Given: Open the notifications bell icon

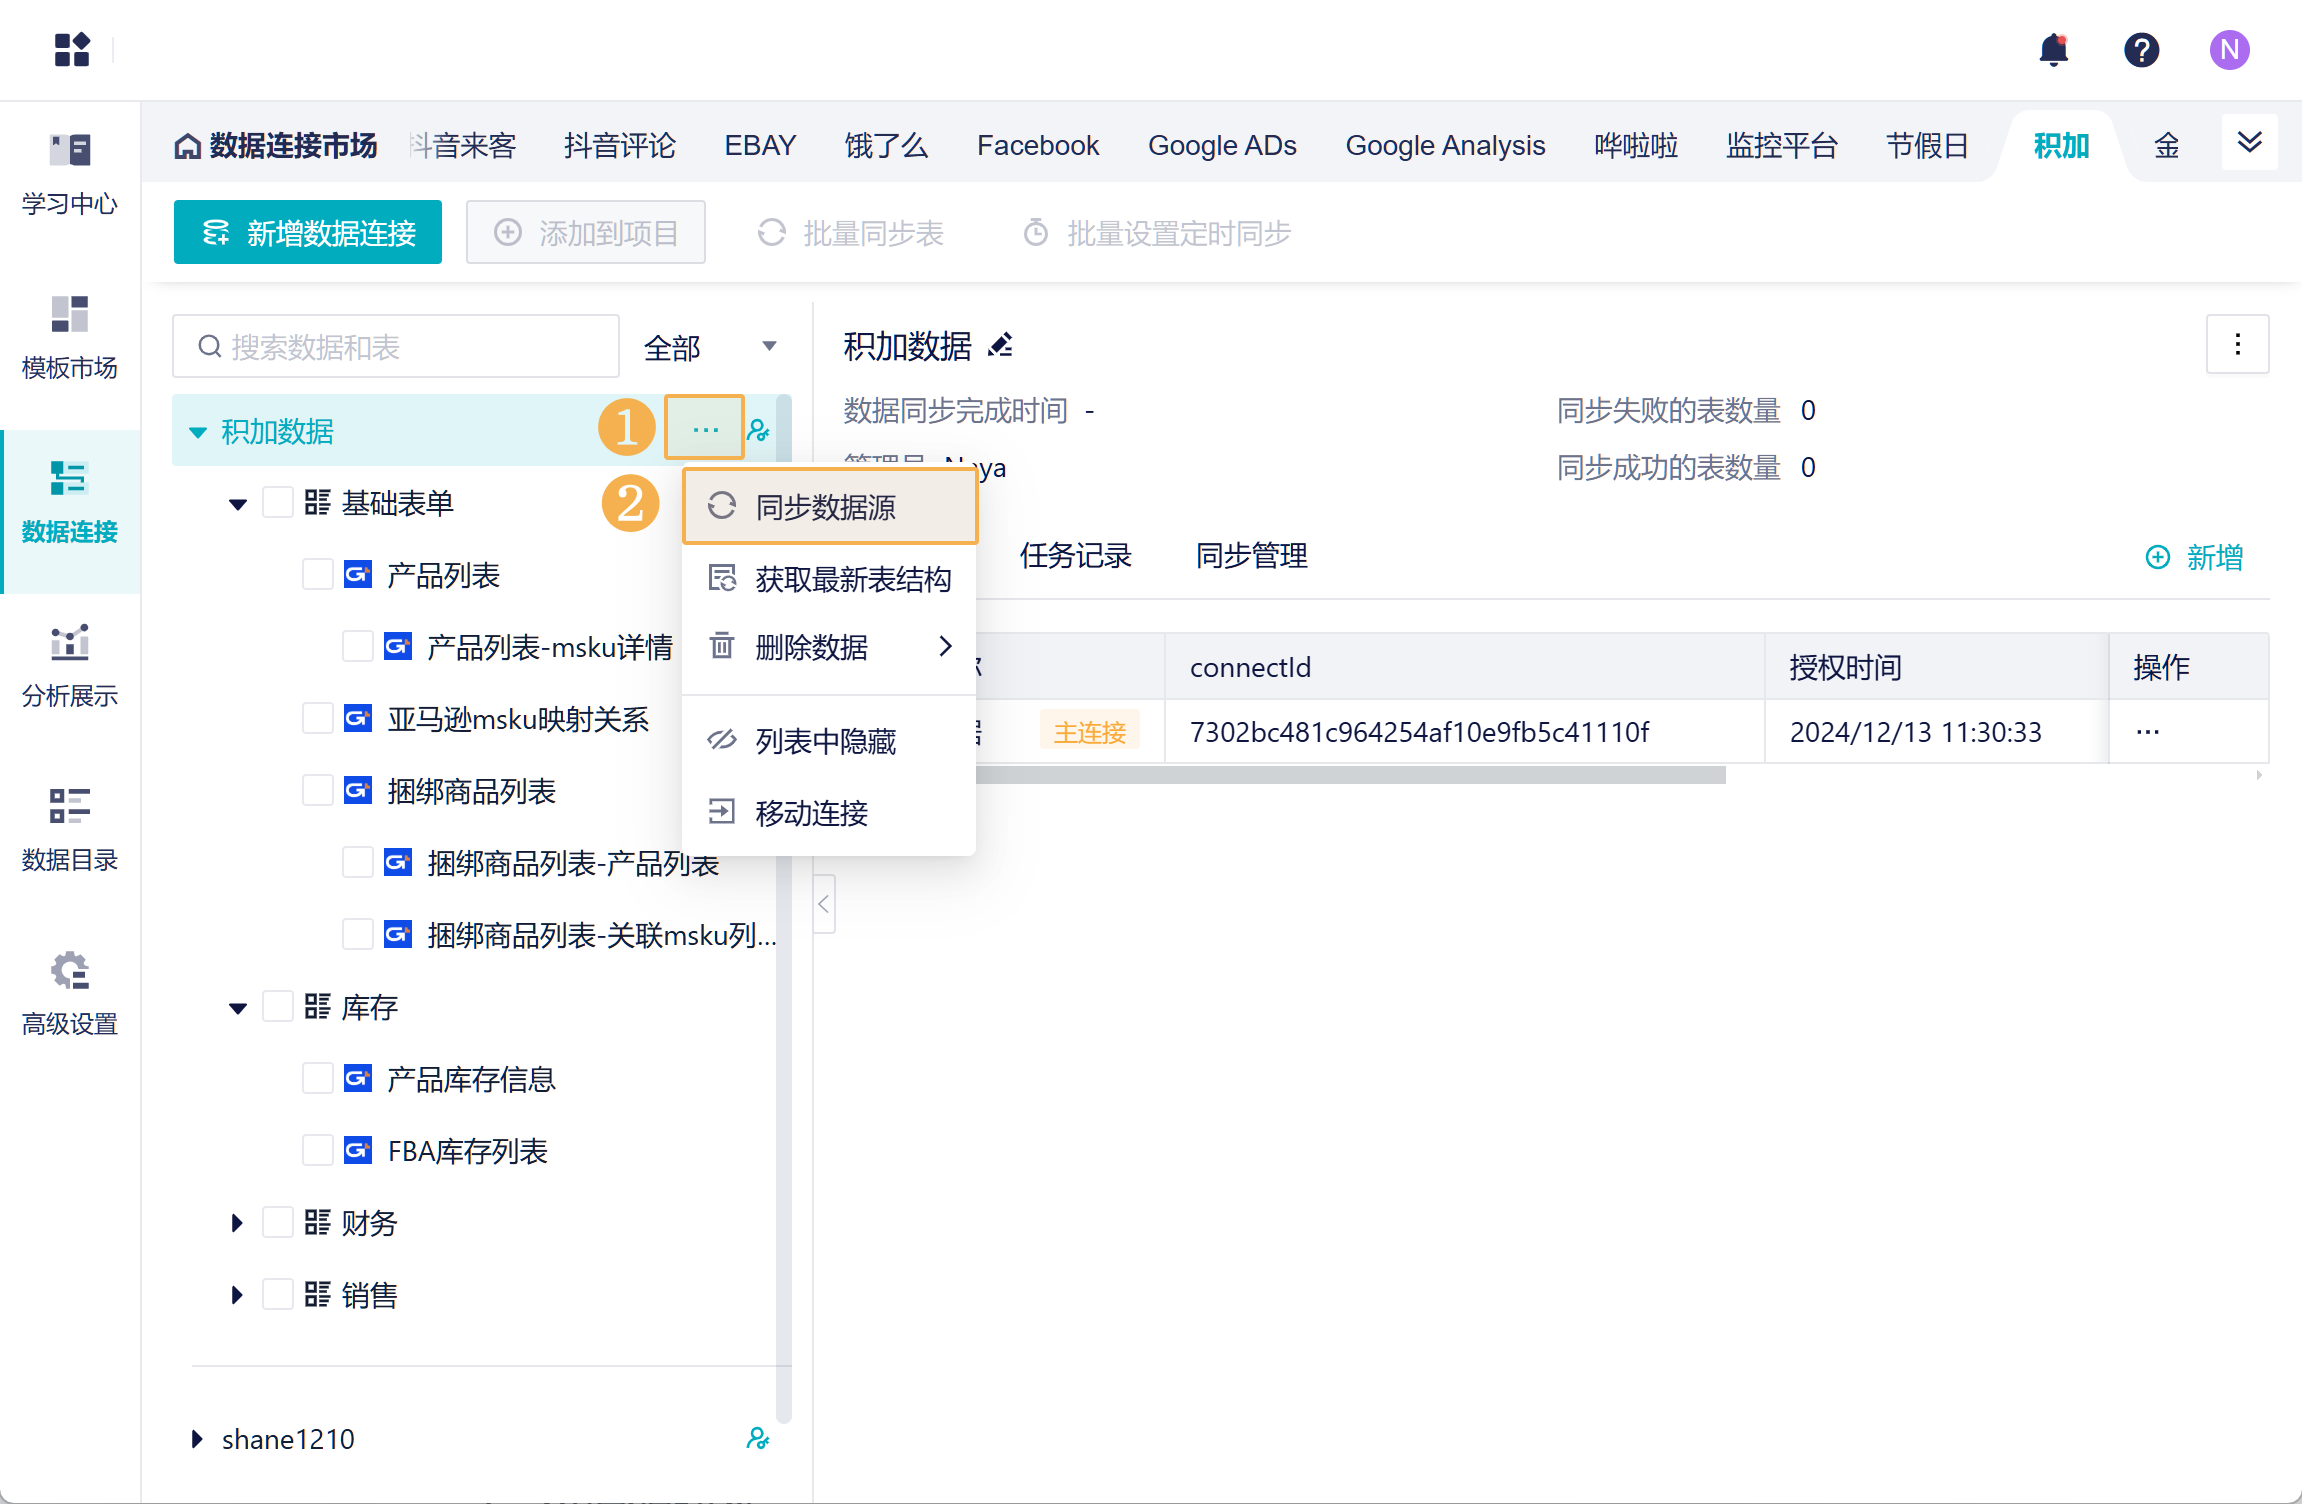Looking at the screenshot, I should [2053, 49].
